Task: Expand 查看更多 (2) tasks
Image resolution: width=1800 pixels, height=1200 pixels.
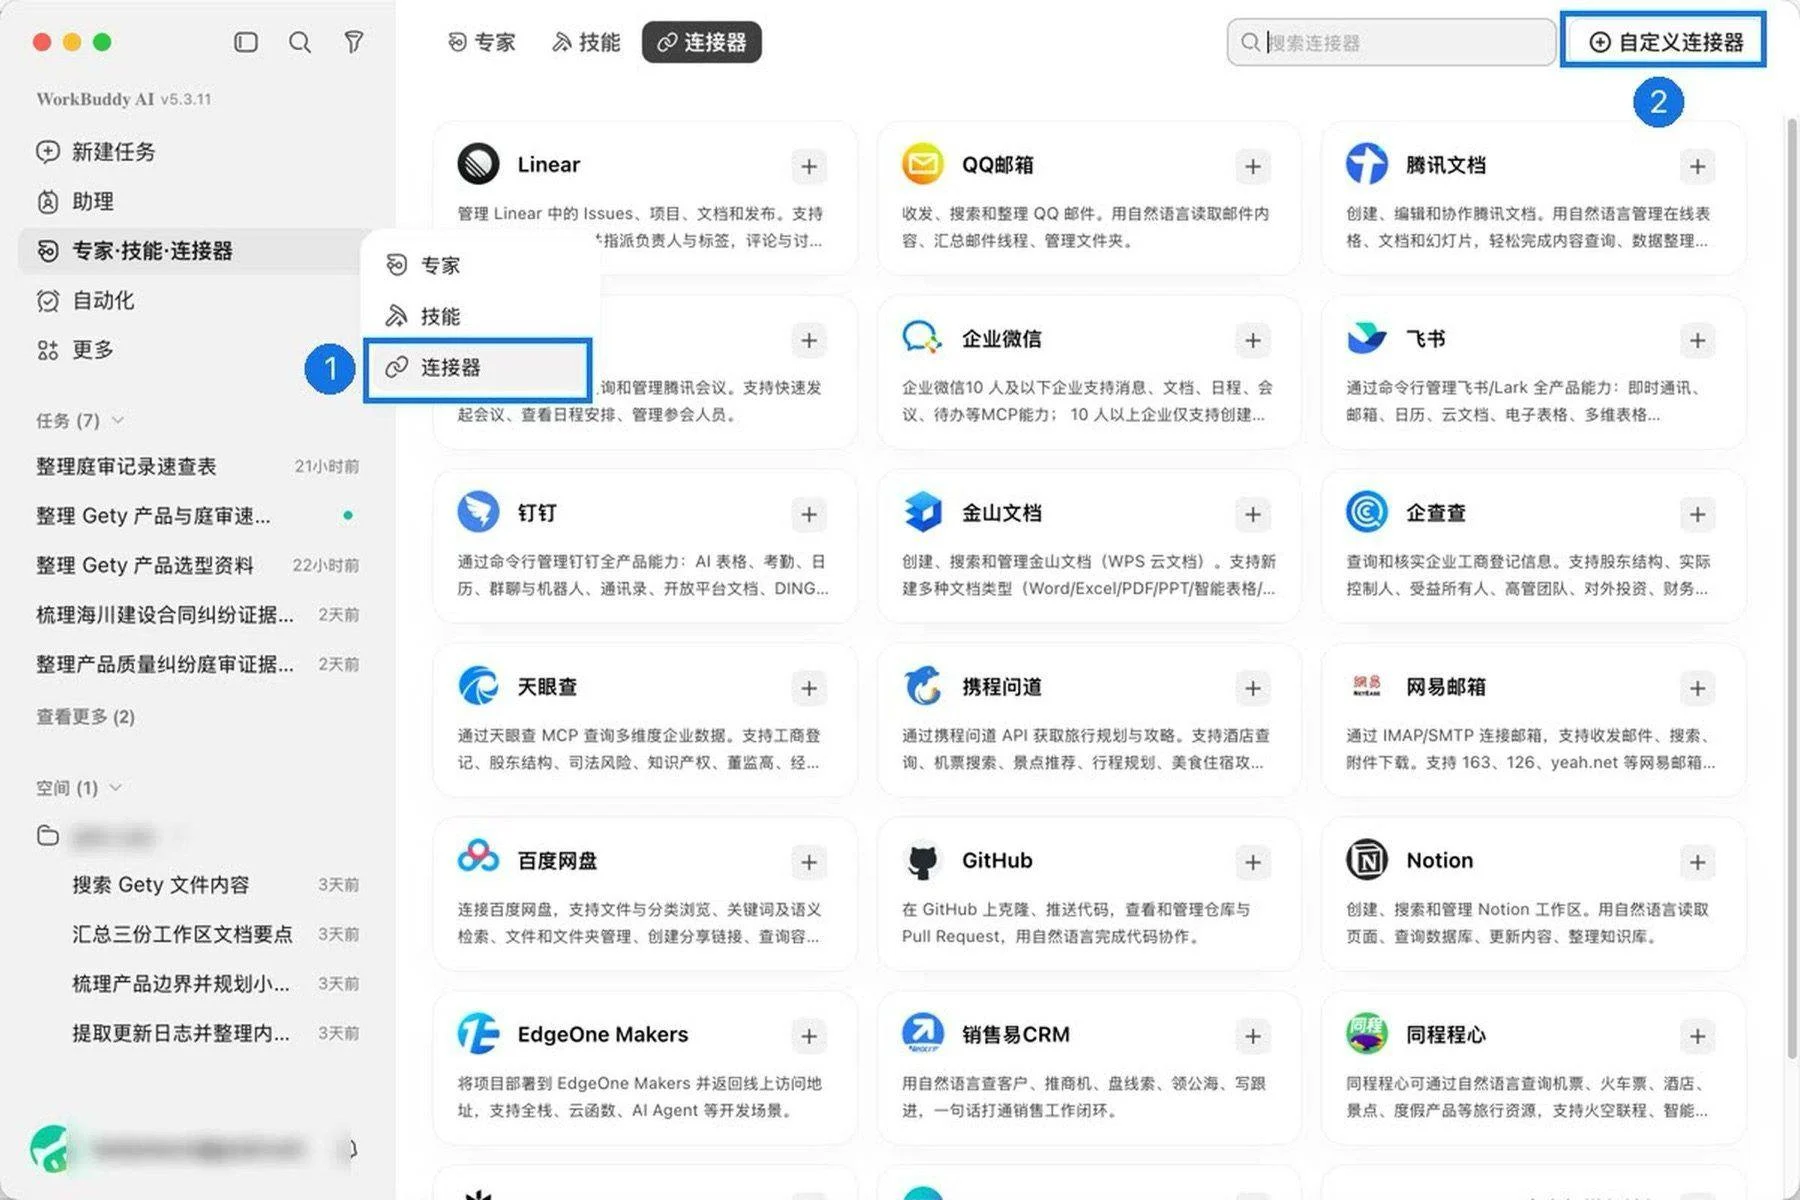Action: point(85,717)
